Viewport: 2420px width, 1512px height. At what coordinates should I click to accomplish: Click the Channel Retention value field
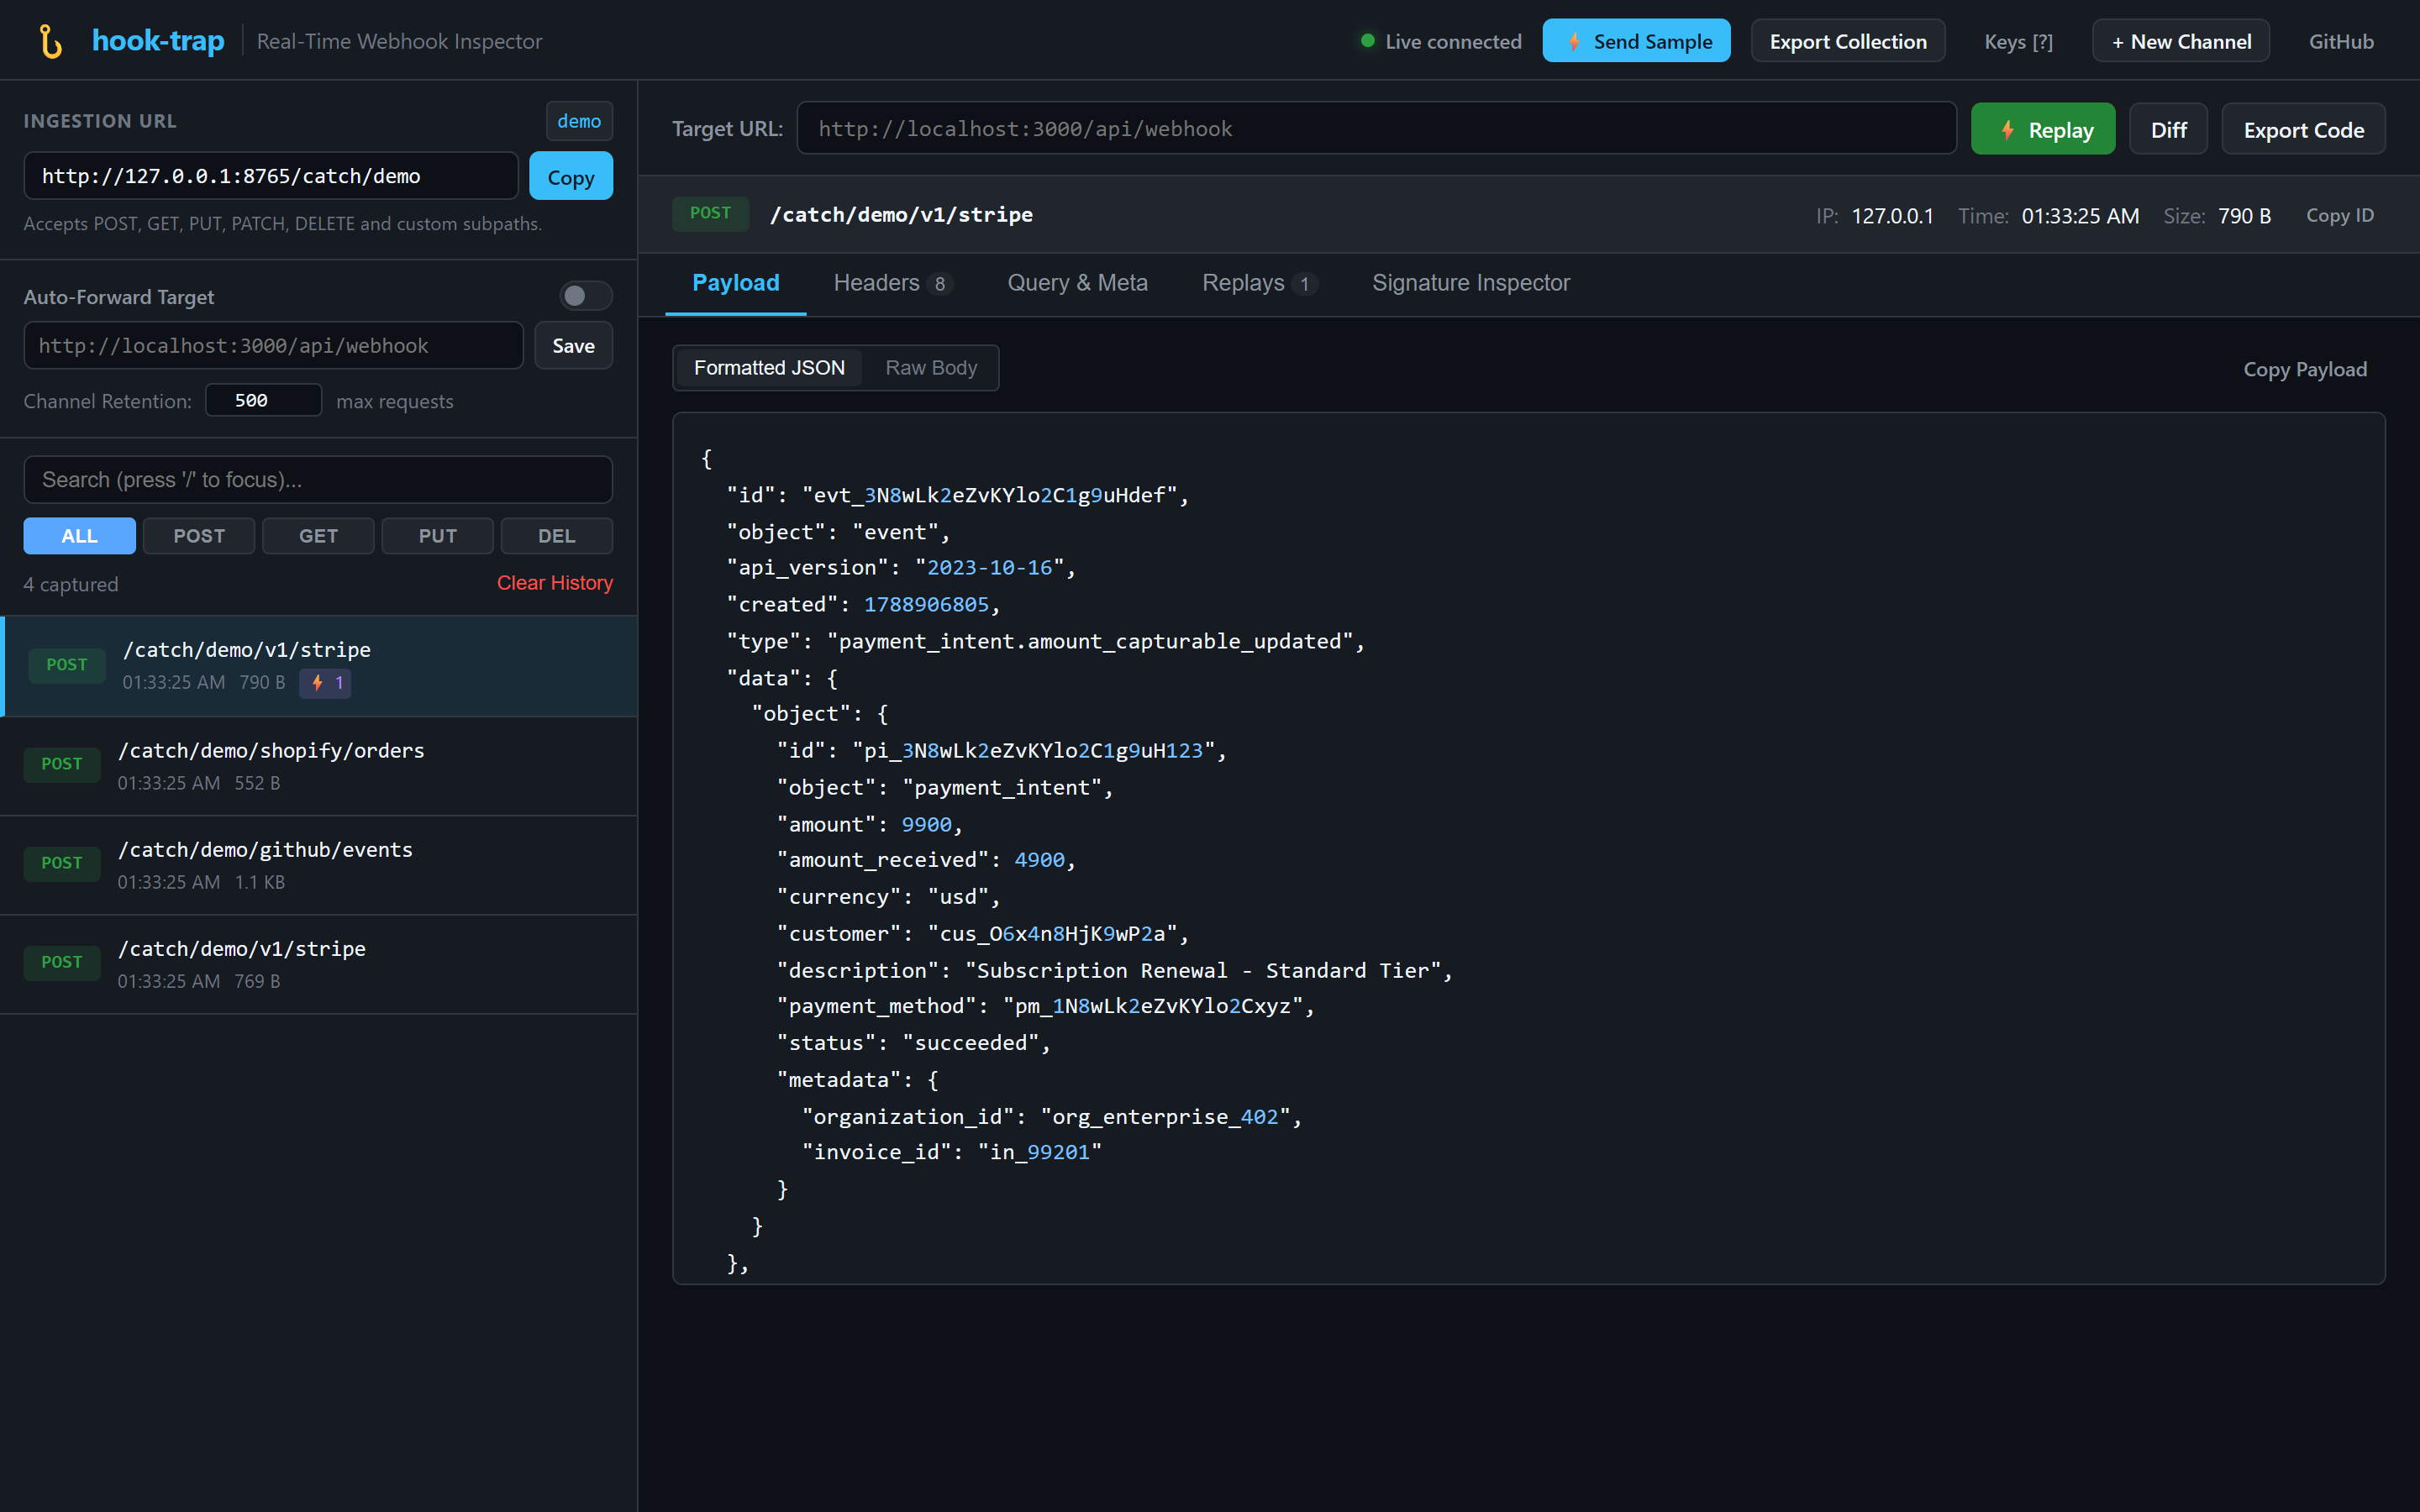264,400
